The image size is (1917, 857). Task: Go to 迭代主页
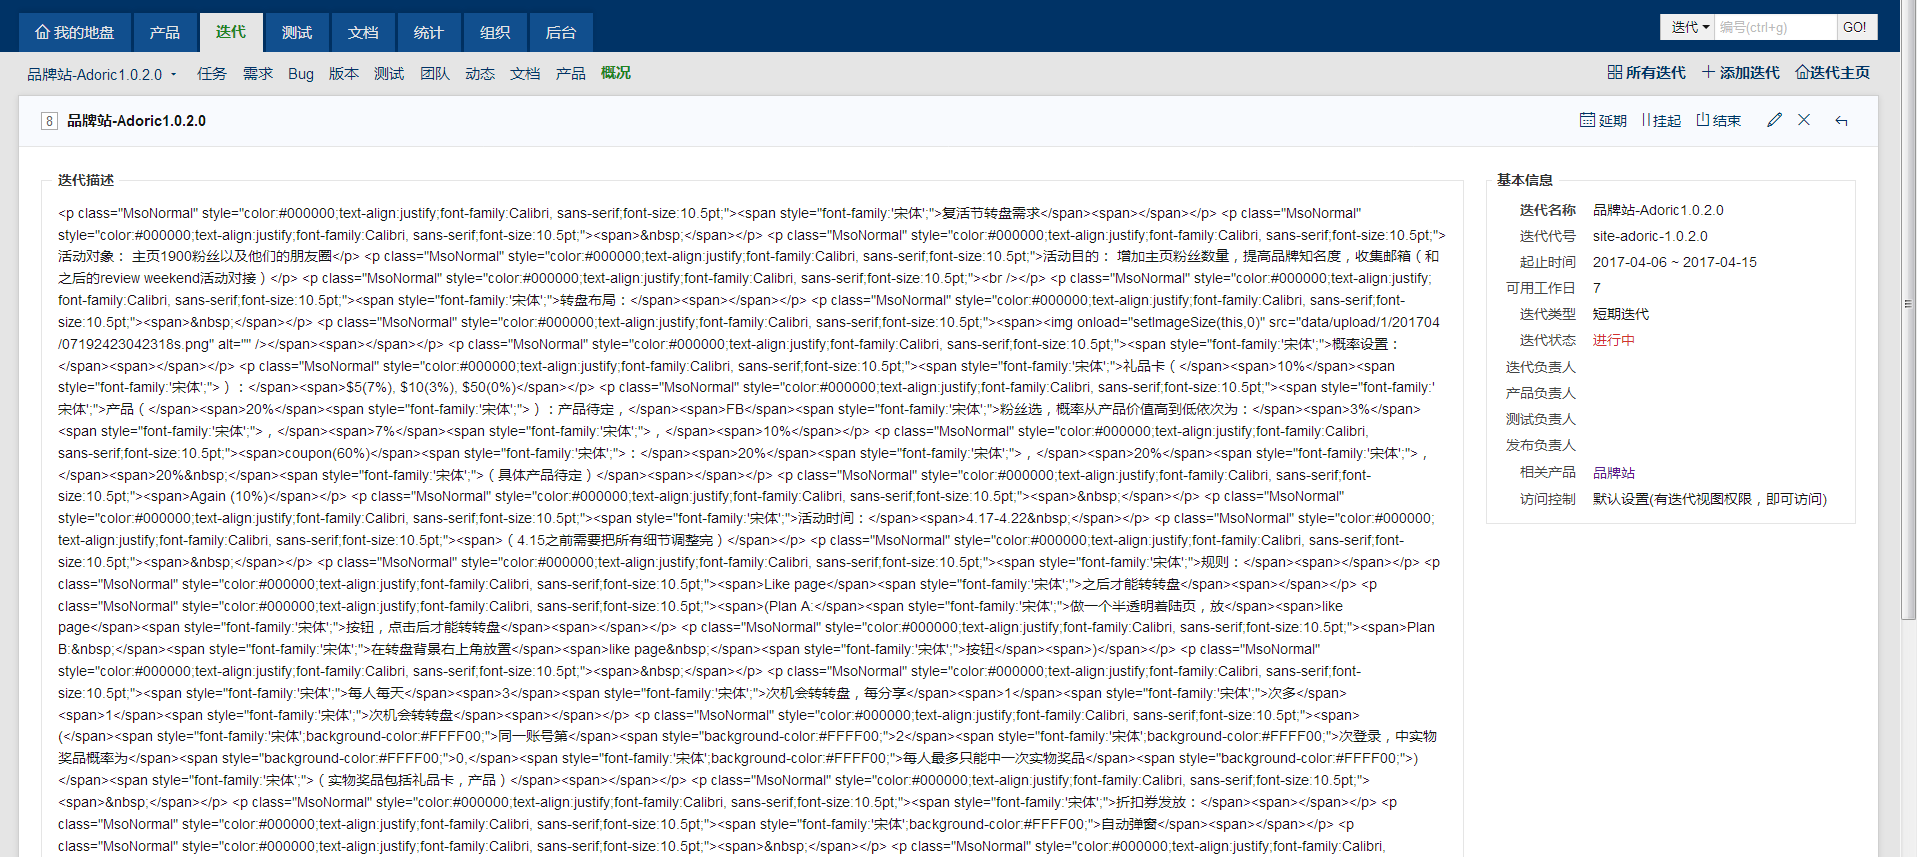coord(1833,72)
